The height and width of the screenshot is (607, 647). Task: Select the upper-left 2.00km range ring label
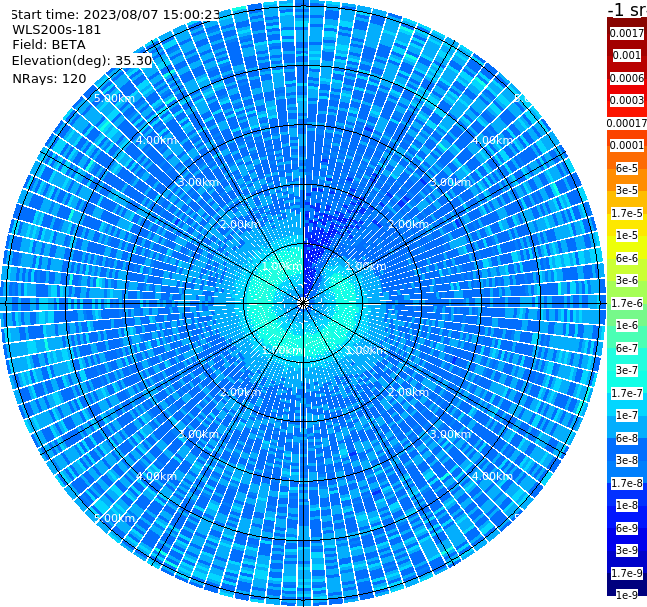[x=241, y=224]
